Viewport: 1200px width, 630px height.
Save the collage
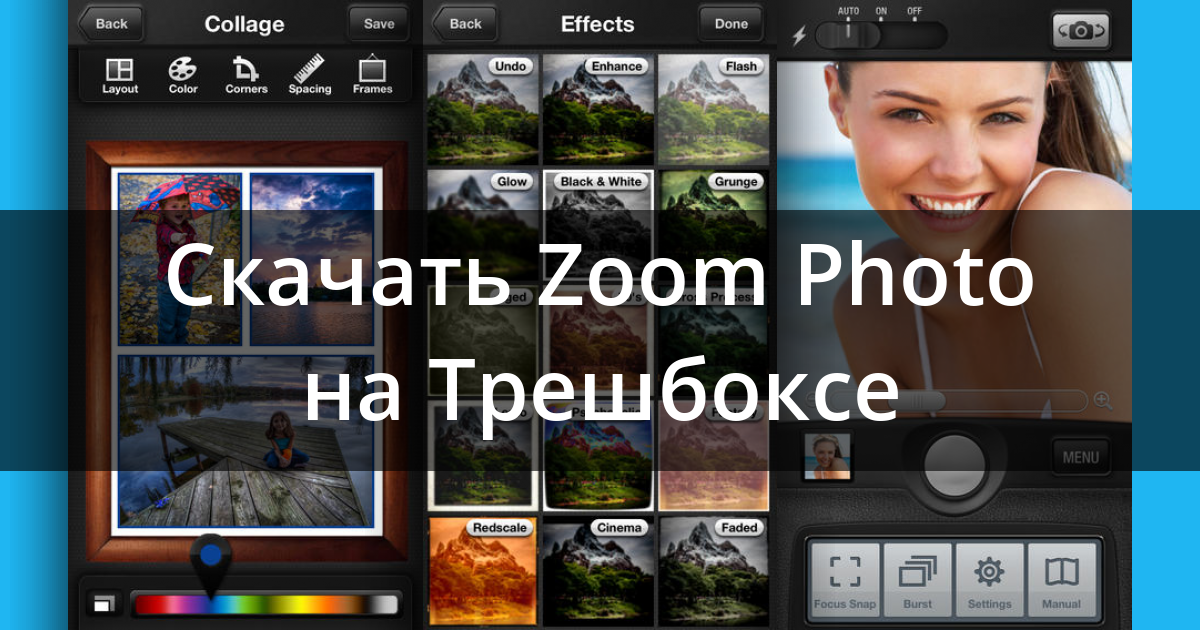(378, 23)
